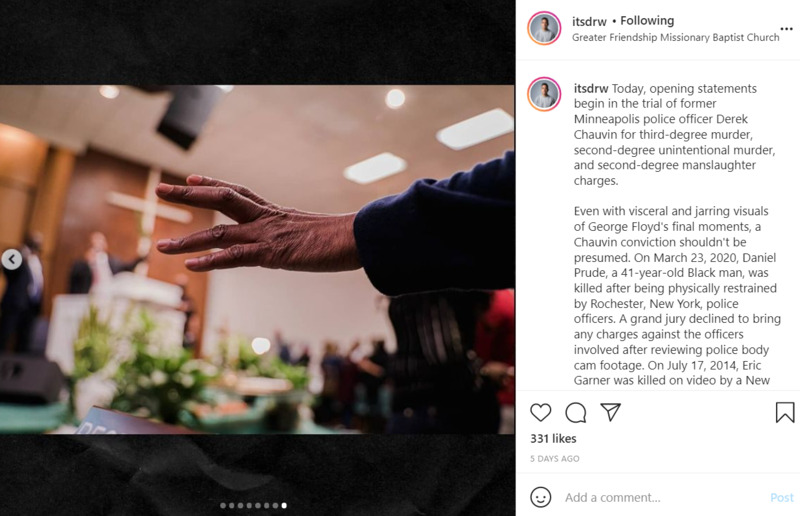The height and width of the screenshot is (516, 800).
Task: Open more options three-dot menu
Action: click(786, 29)
